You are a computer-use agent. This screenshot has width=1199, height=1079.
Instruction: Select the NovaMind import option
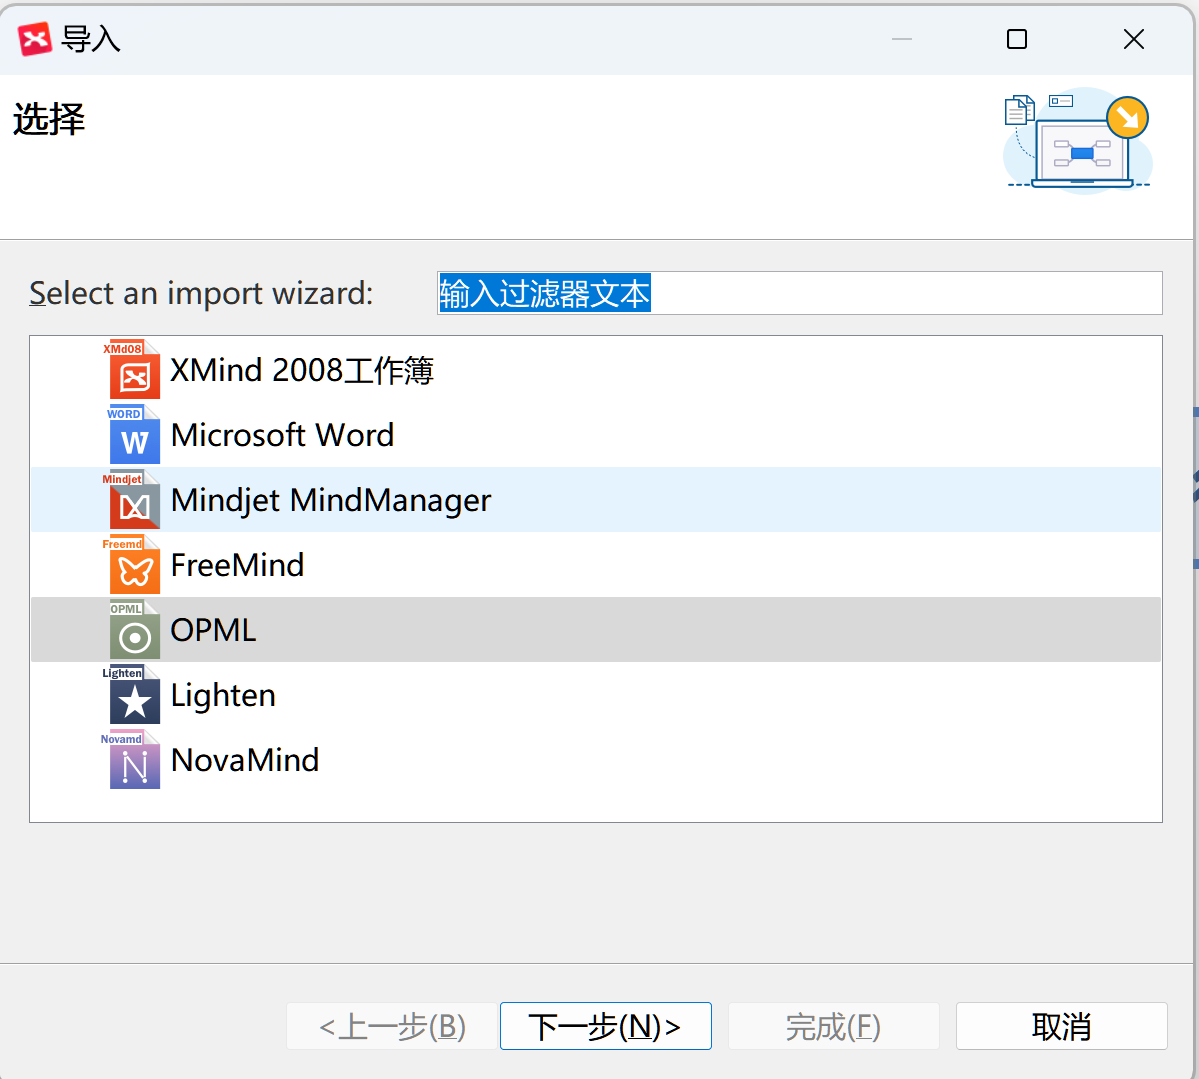(x=596, y=760)
